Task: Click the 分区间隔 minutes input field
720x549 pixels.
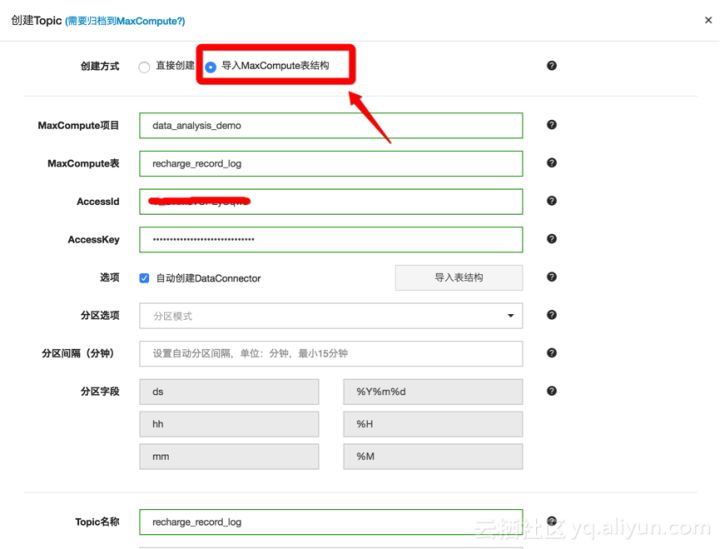Action: [x=331, y=353]
